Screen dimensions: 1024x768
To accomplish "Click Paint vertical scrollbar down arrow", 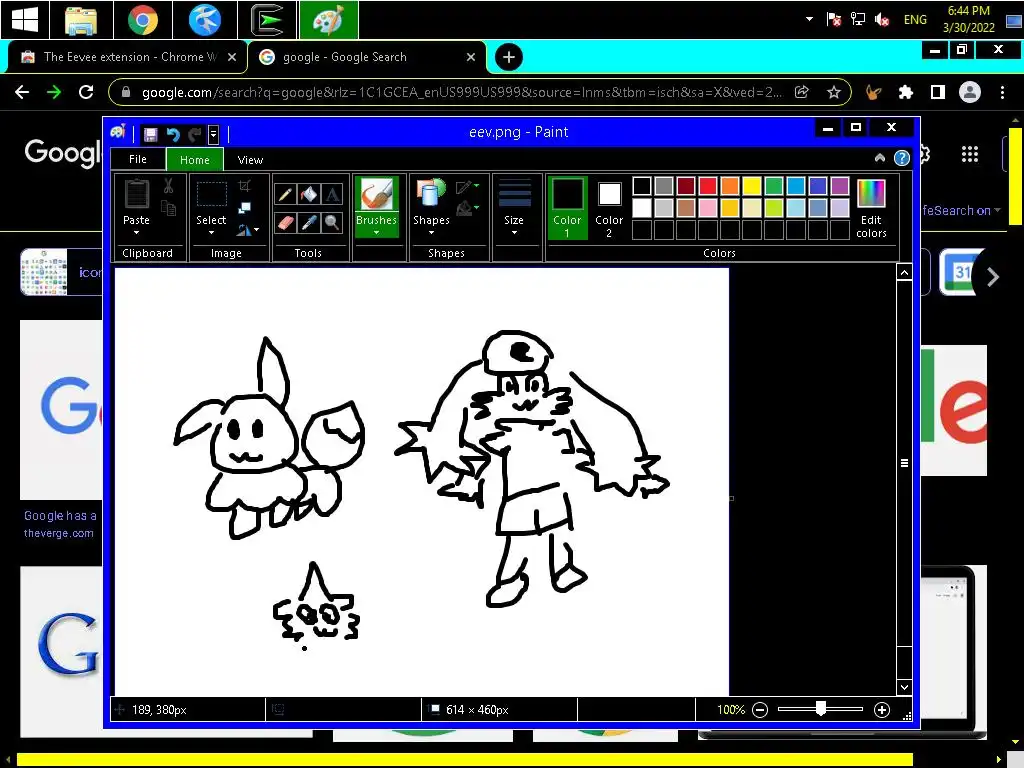I will (904, 687).
